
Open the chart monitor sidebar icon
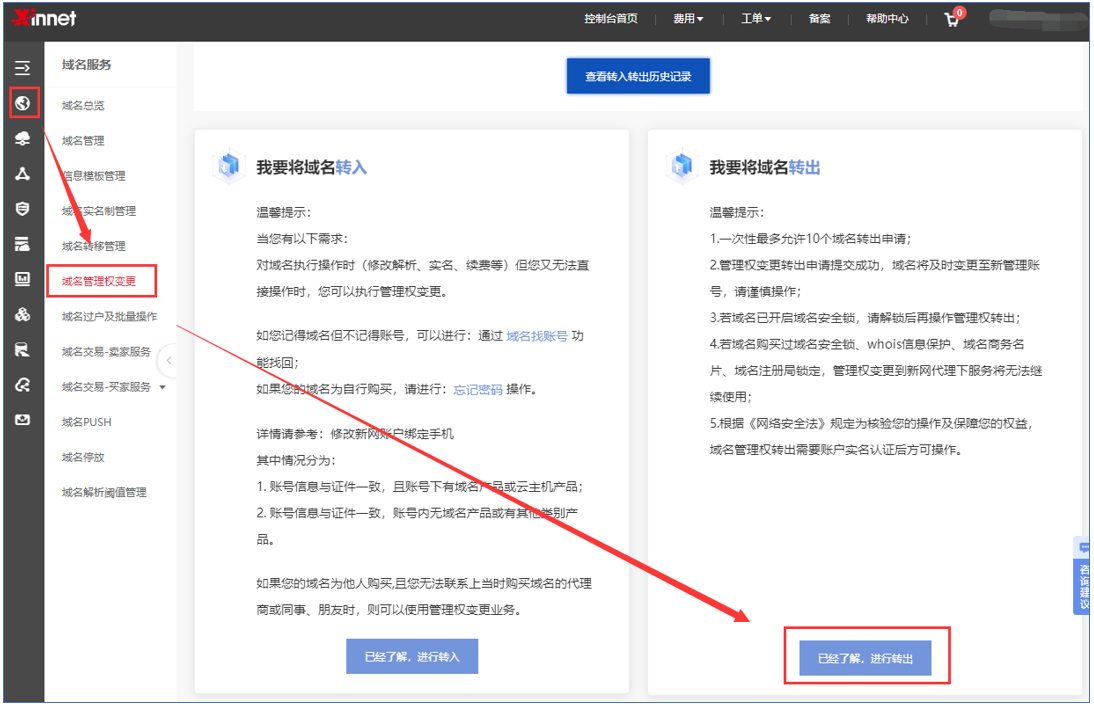(22, 280)
